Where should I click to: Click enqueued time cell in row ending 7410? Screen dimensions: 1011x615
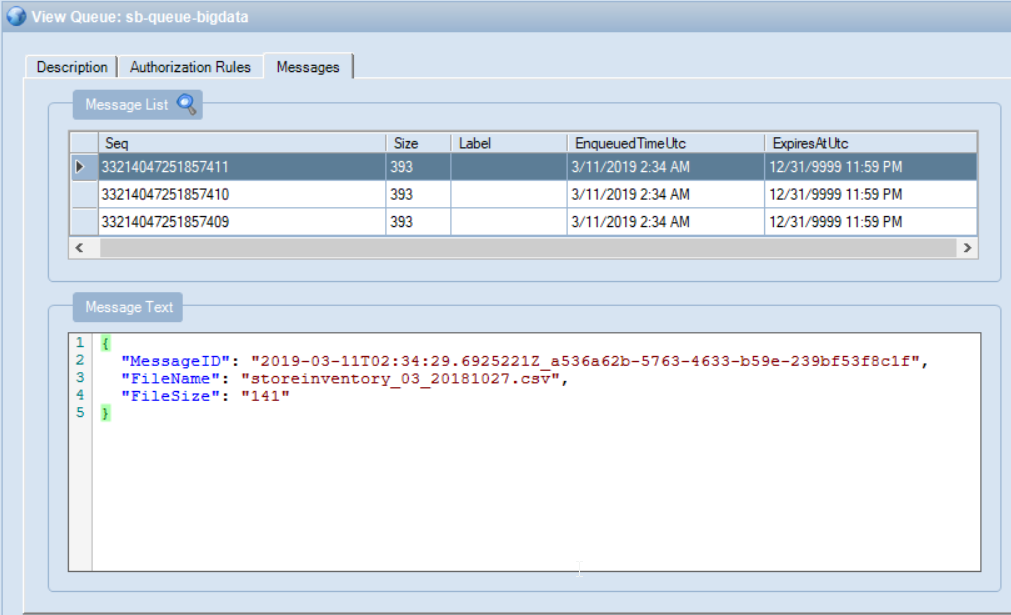pyautogui.click(x=665, y=194)
